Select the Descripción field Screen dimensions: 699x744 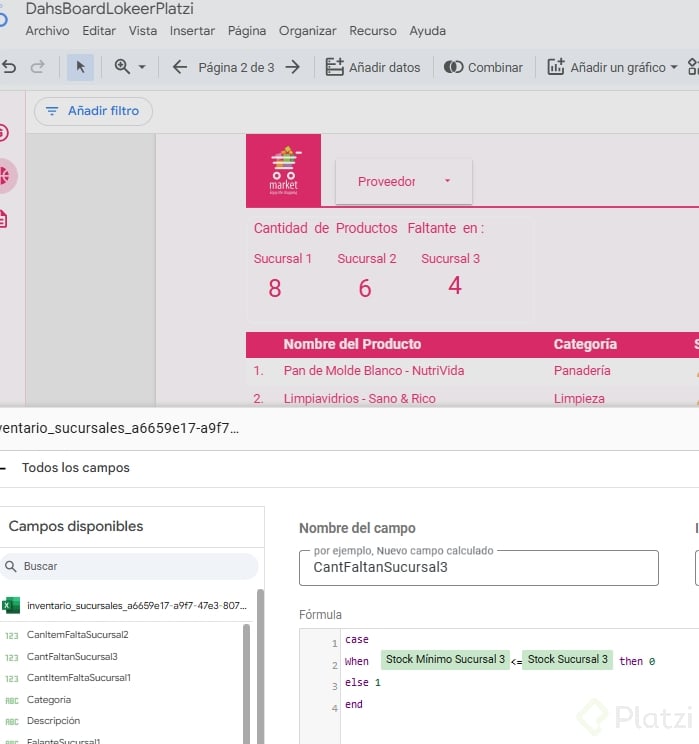pyautogui.click(x=54, y=721)
